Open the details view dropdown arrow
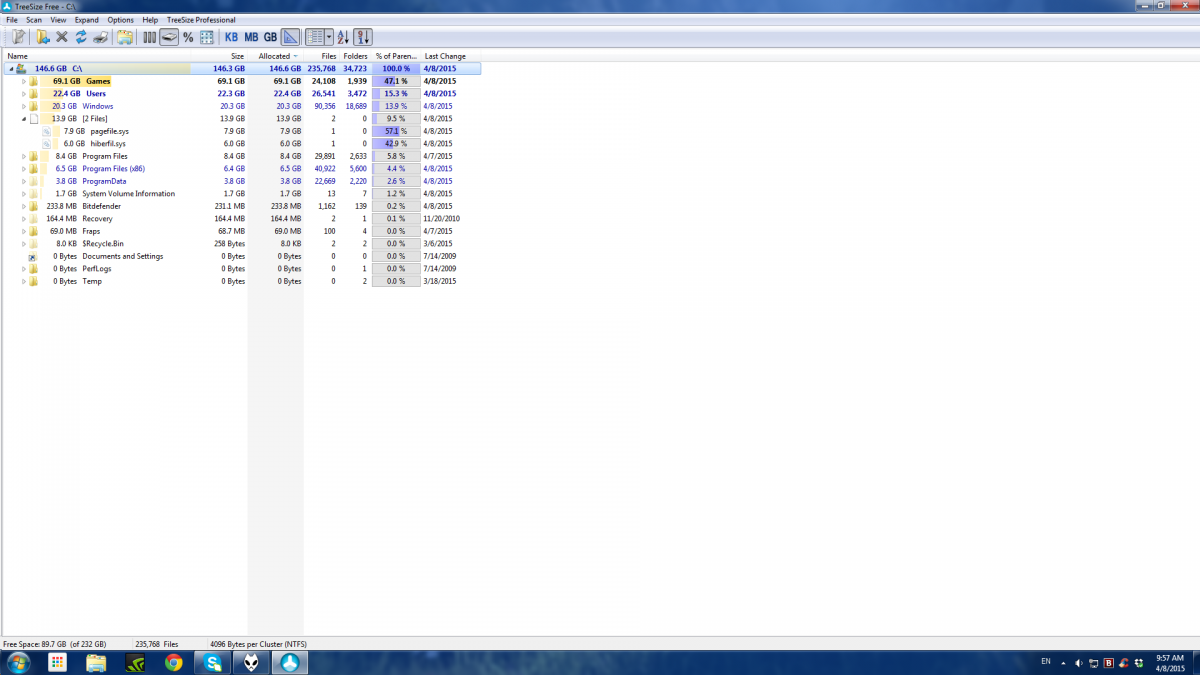The height and width of the screenshot is (675, 1200). pyautogui.click(x=328, y=37)
